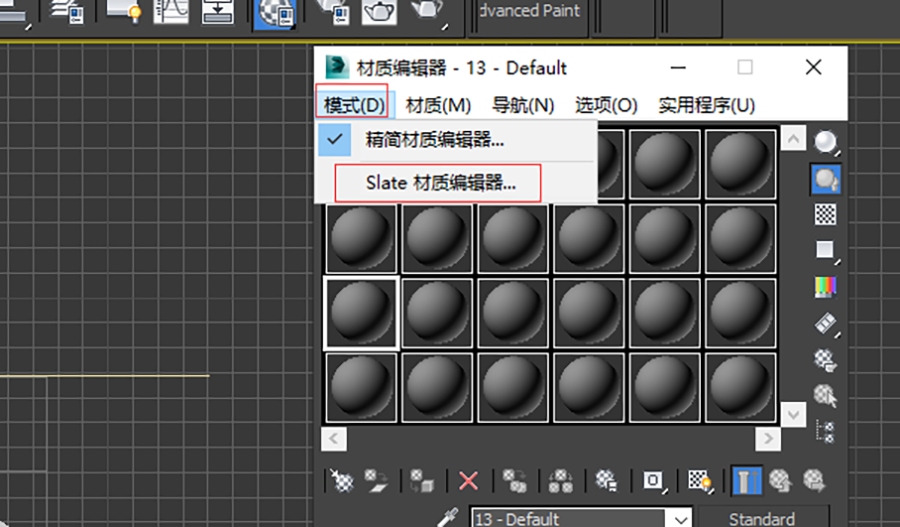Click the Put to Library icon
This screenshot has width=900, height=527.
point(606,480)
